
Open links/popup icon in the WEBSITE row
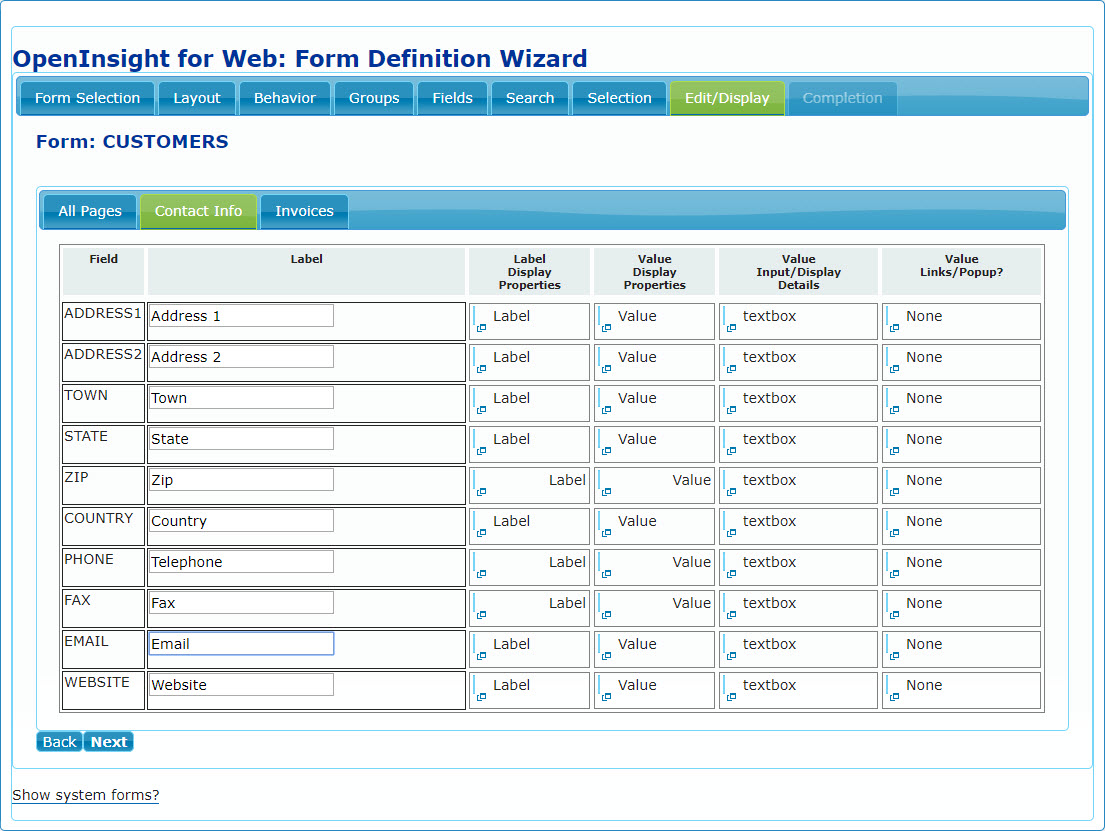pos(894,696)
